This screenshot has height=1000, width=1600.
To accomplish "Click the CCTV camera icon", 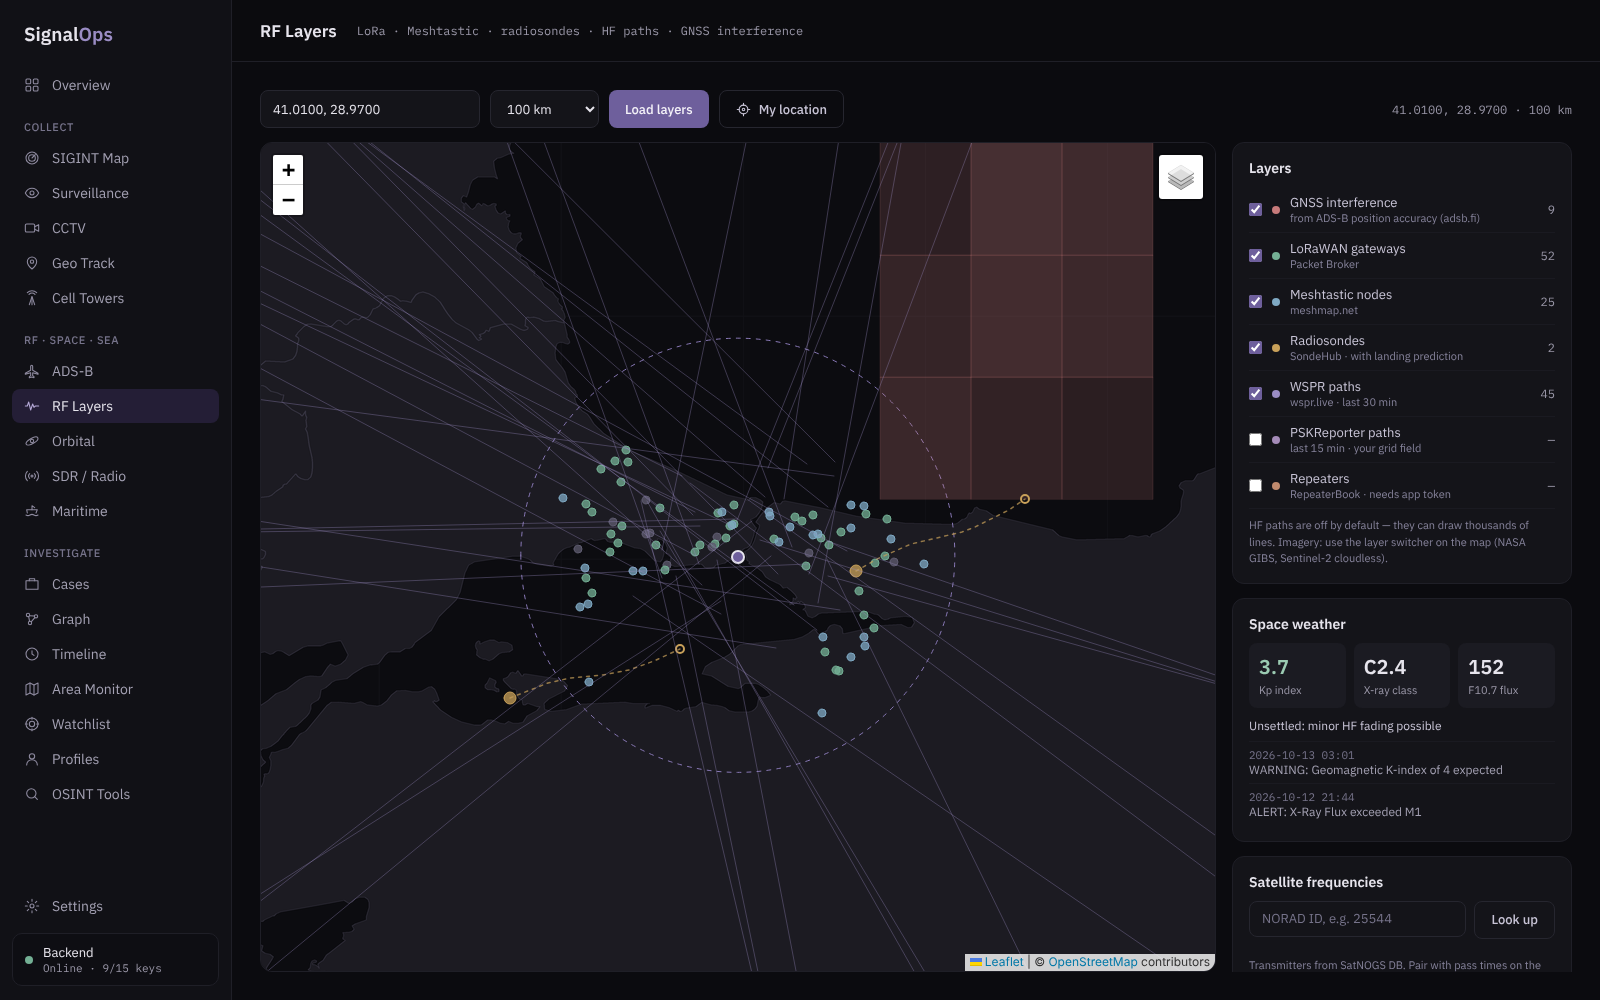I will [32, 228].
